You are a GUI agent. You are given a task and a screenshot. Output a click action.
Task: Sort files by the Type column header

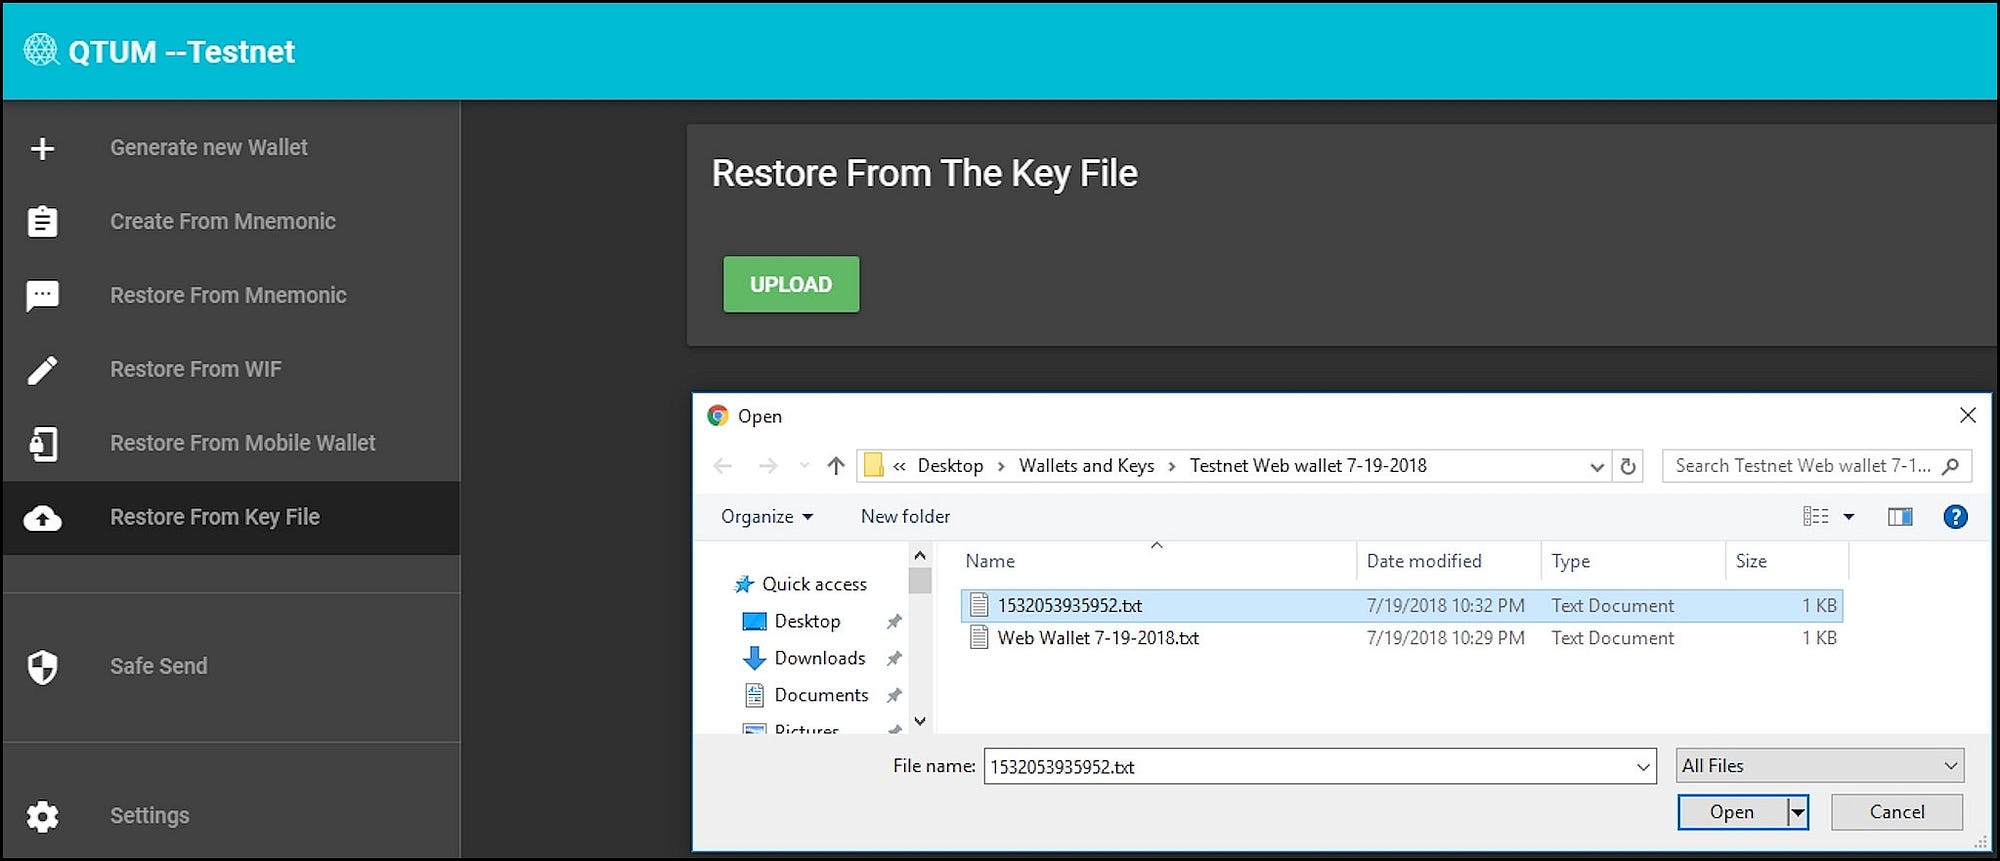[1633, 561]
